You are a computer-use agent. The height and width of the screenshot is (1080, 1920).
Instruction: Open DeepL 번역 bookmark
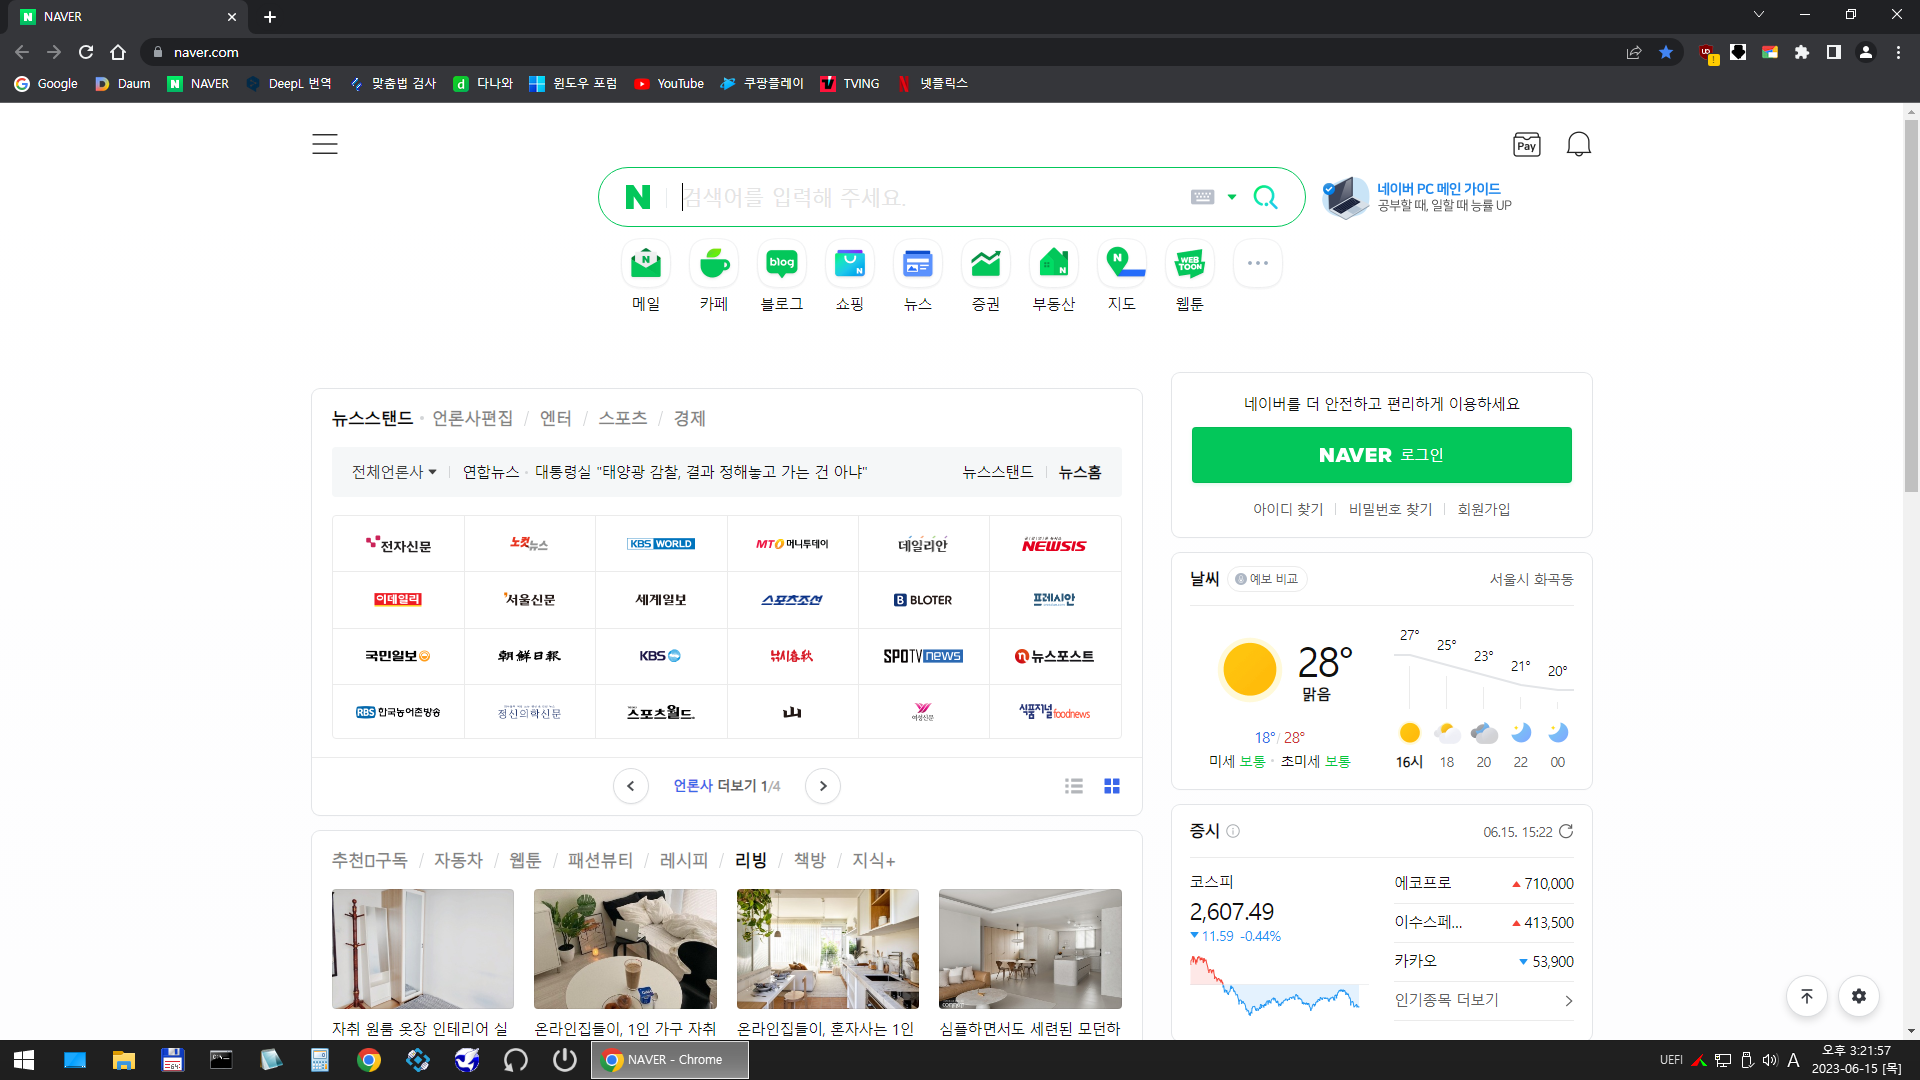pyautogui.click(x=289, y=84)
